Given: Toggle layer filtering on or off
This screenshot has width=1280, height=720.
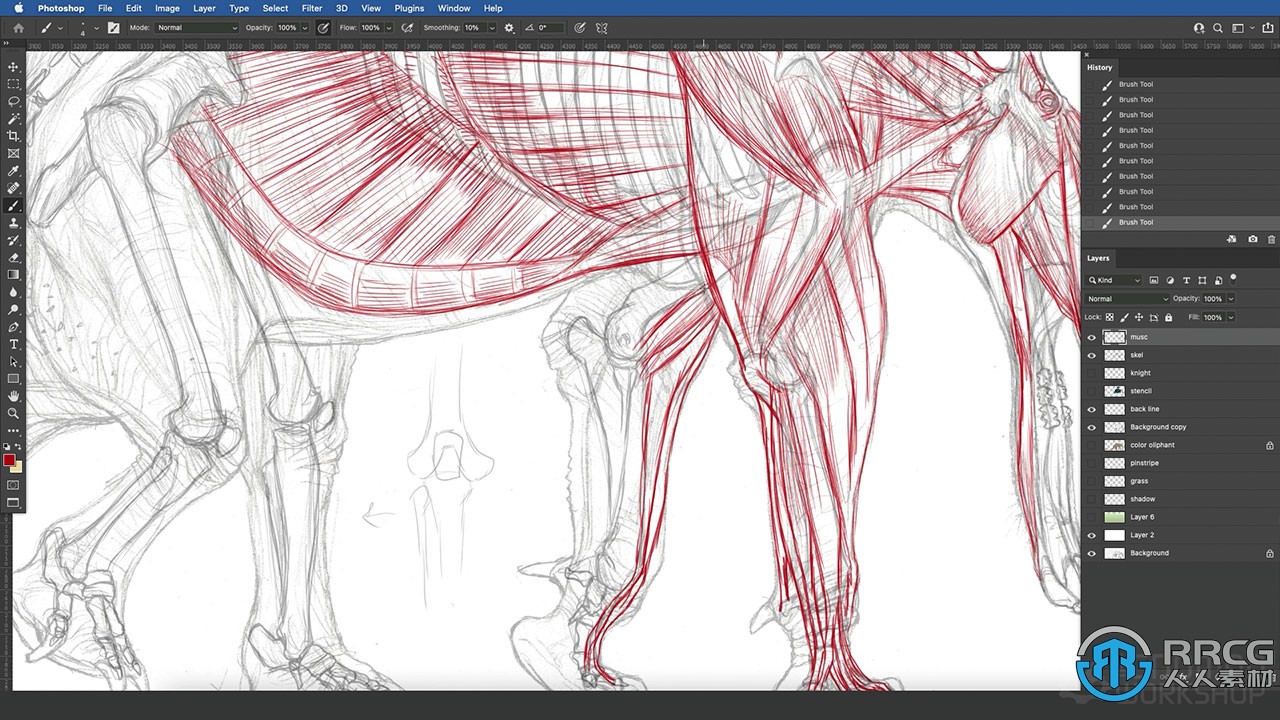Looking at the screenshot, I should tap(1233, 278).
